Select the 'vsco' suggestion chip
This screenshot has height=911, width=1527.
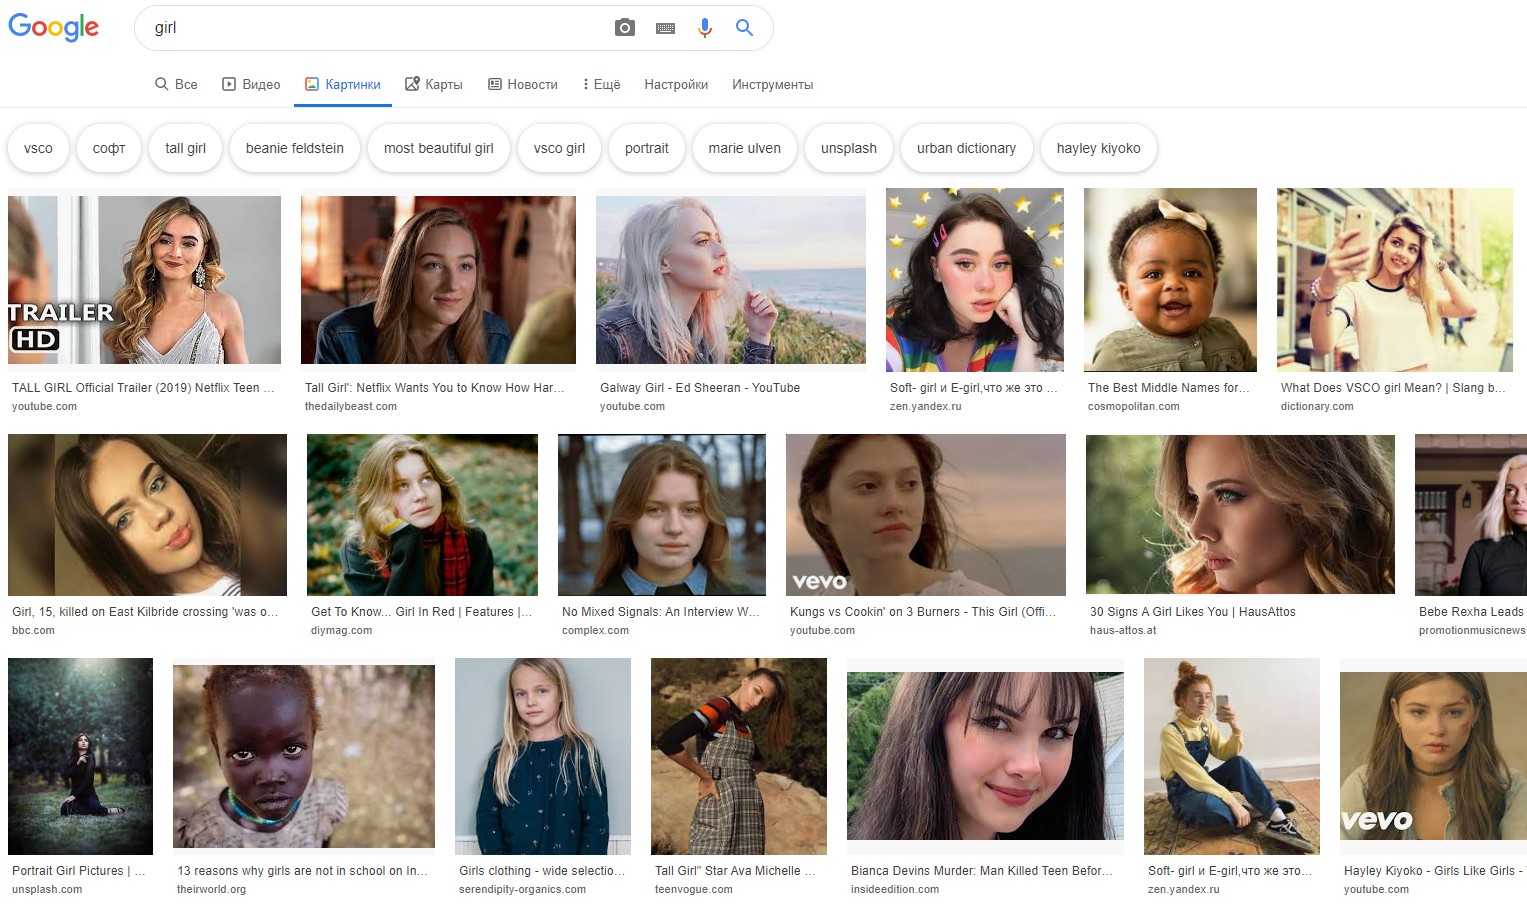38,148
